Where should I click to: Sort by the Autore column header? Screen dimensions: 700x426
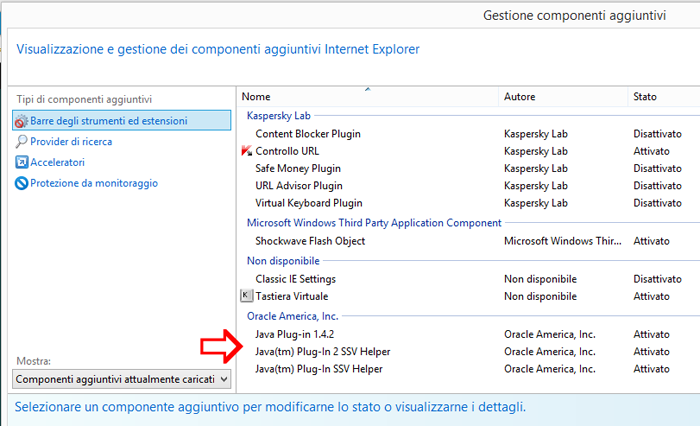(519, 97)
